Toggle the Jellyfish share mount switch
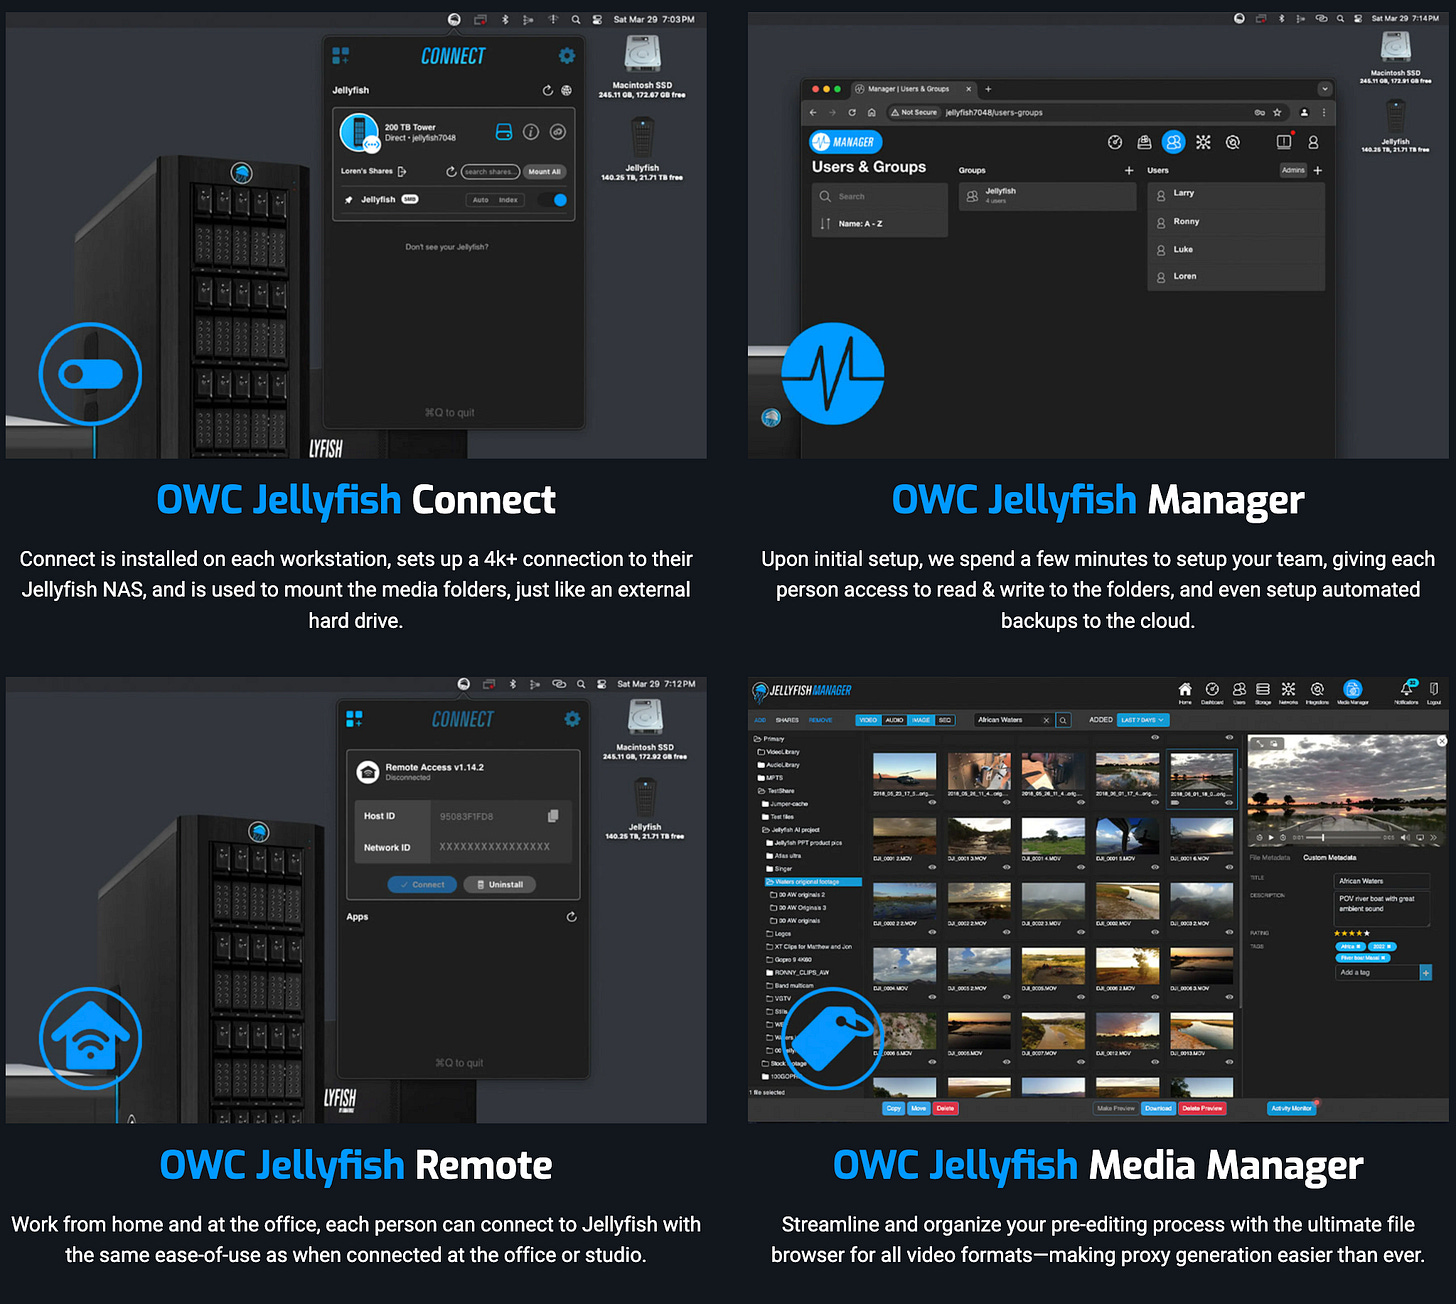This screenshot has height=1304, width=1456. [x=553, y=200]
